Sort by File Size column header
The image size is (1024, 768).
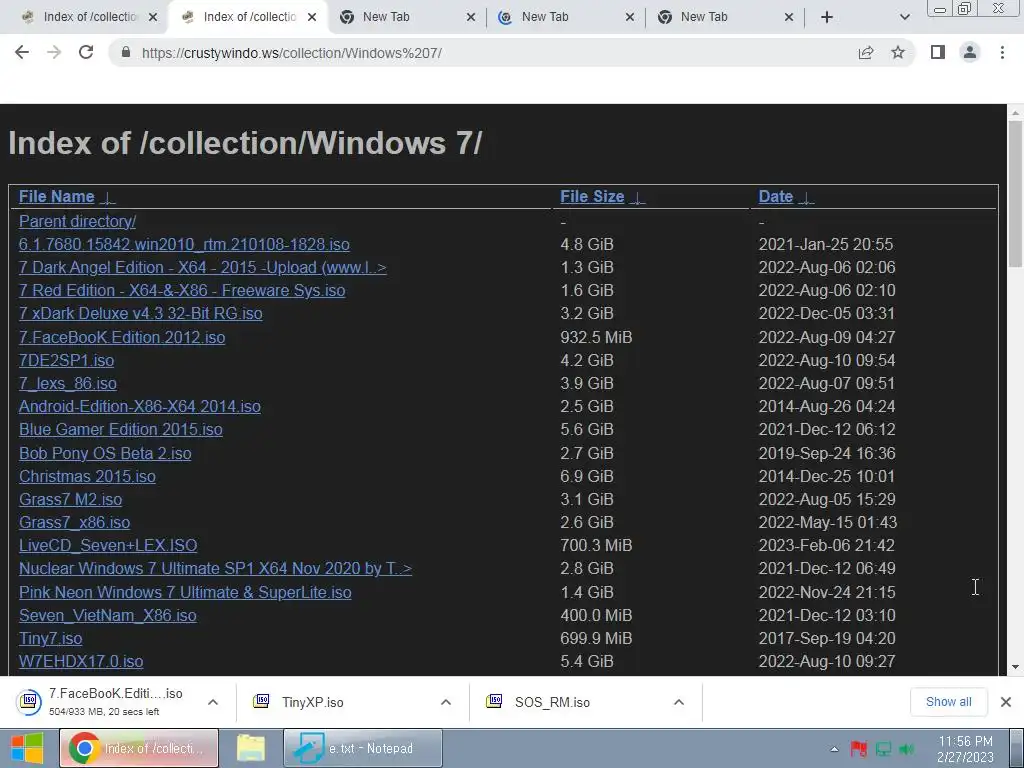click(x=592, y=197)
